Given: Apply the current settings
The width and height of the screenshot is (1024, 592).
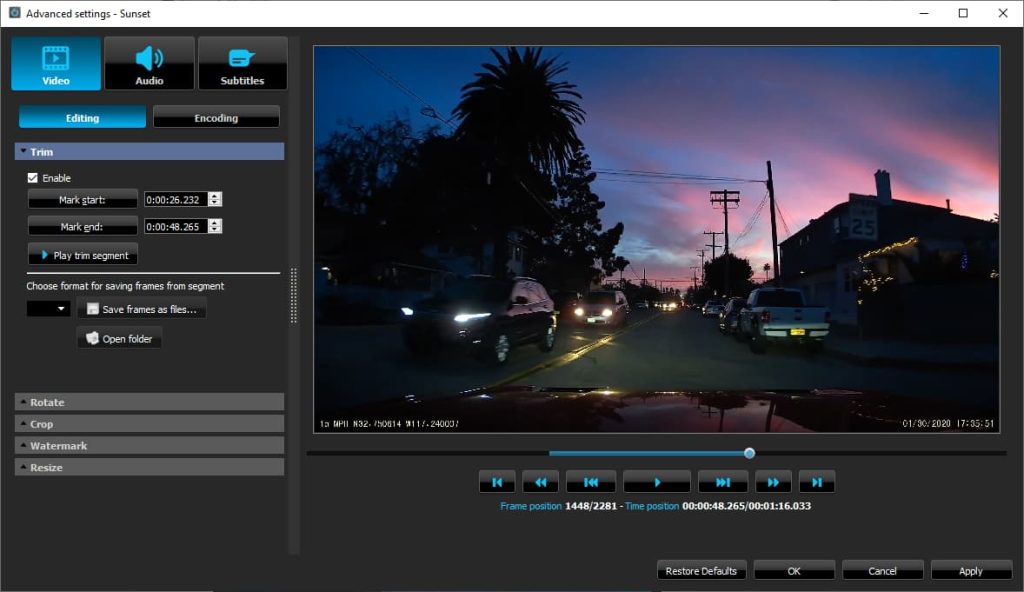Looking at the screenshot, I should (x=971, y=570).
